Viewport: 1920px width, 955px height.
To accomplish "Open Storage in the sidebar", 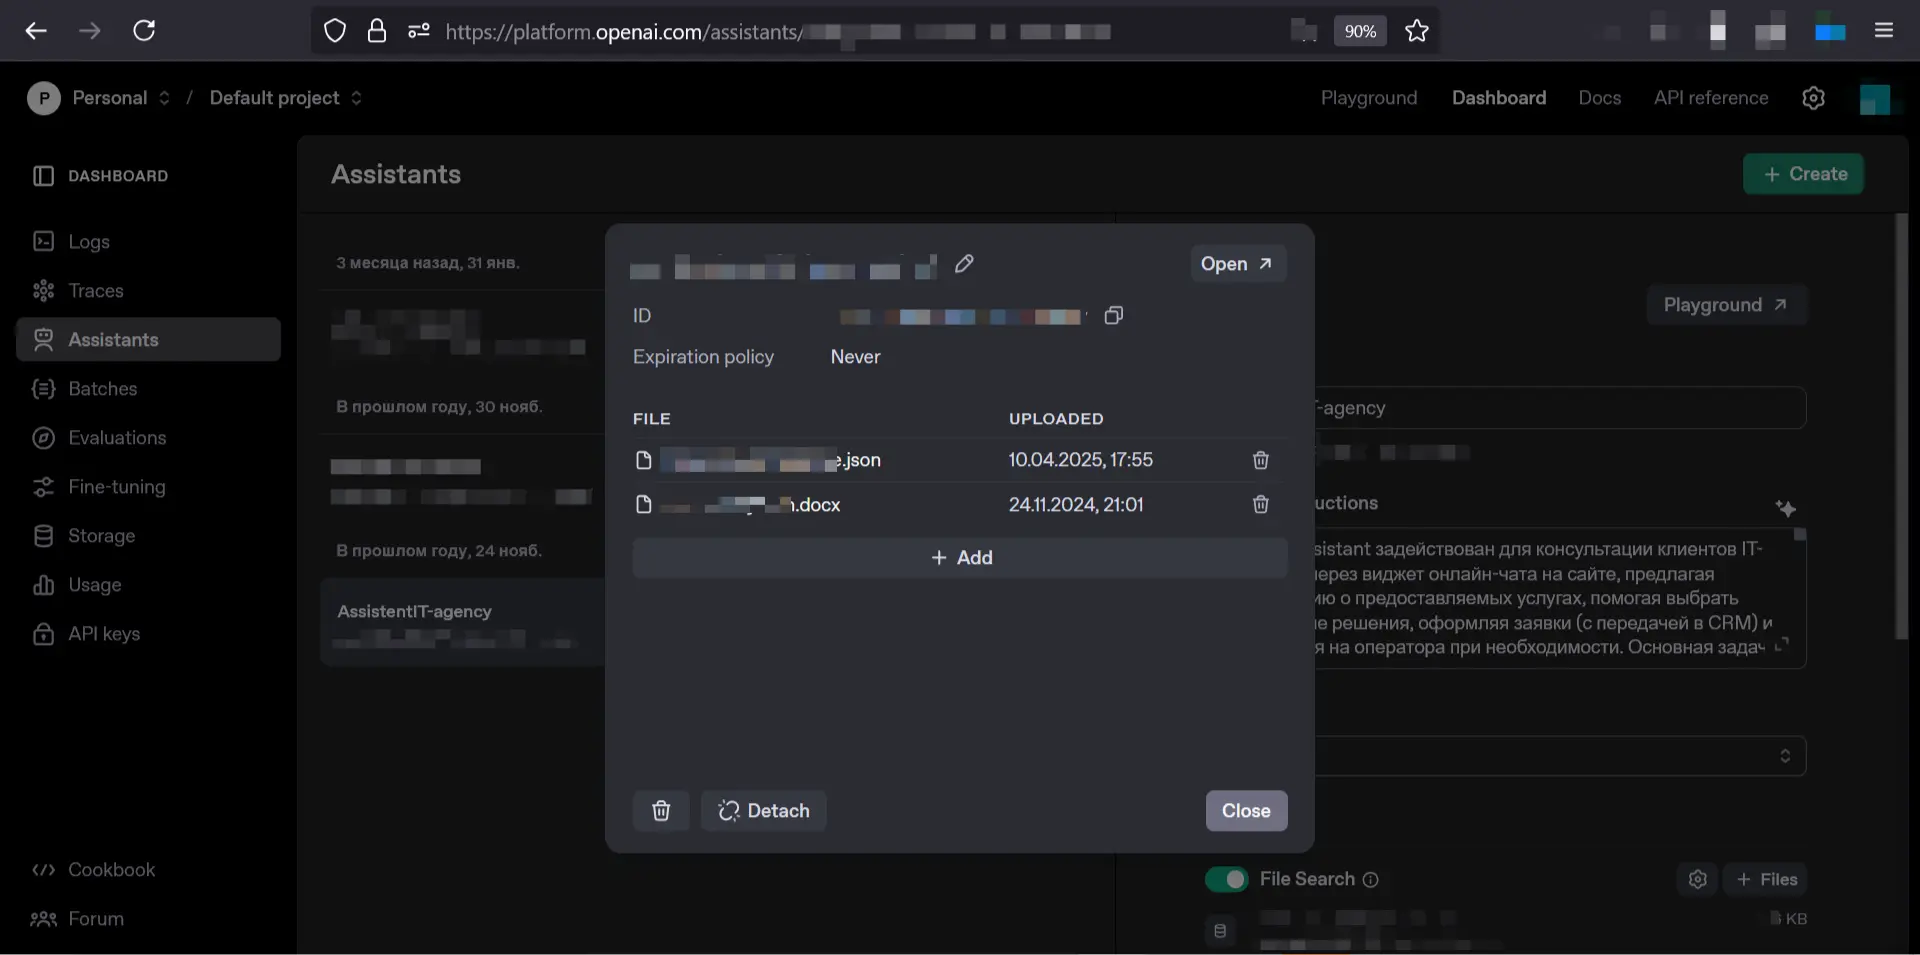I will click(x=148, y=536).
